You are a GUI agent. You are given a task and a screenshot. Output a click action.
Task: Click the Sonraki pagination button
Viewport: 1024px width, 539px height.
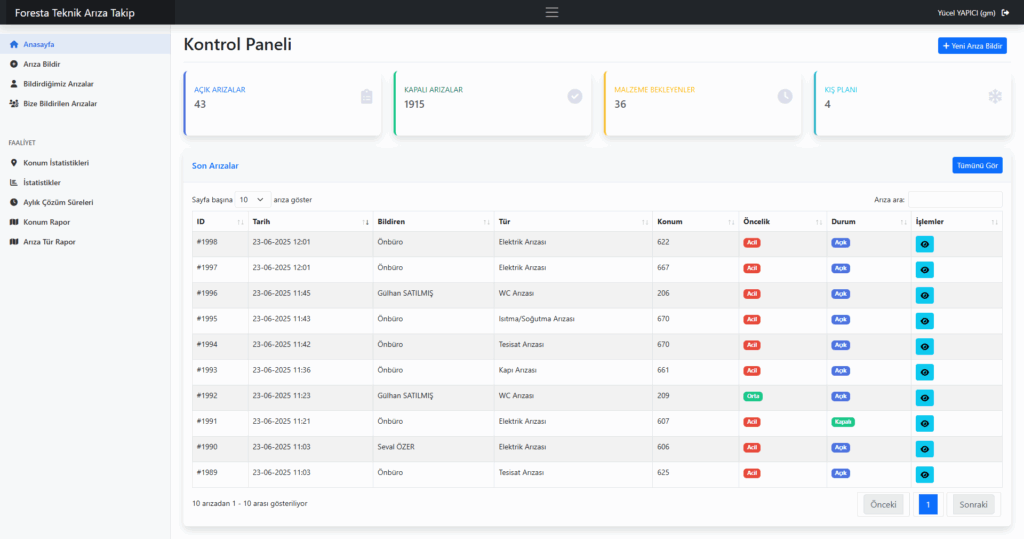pos(973,504)
